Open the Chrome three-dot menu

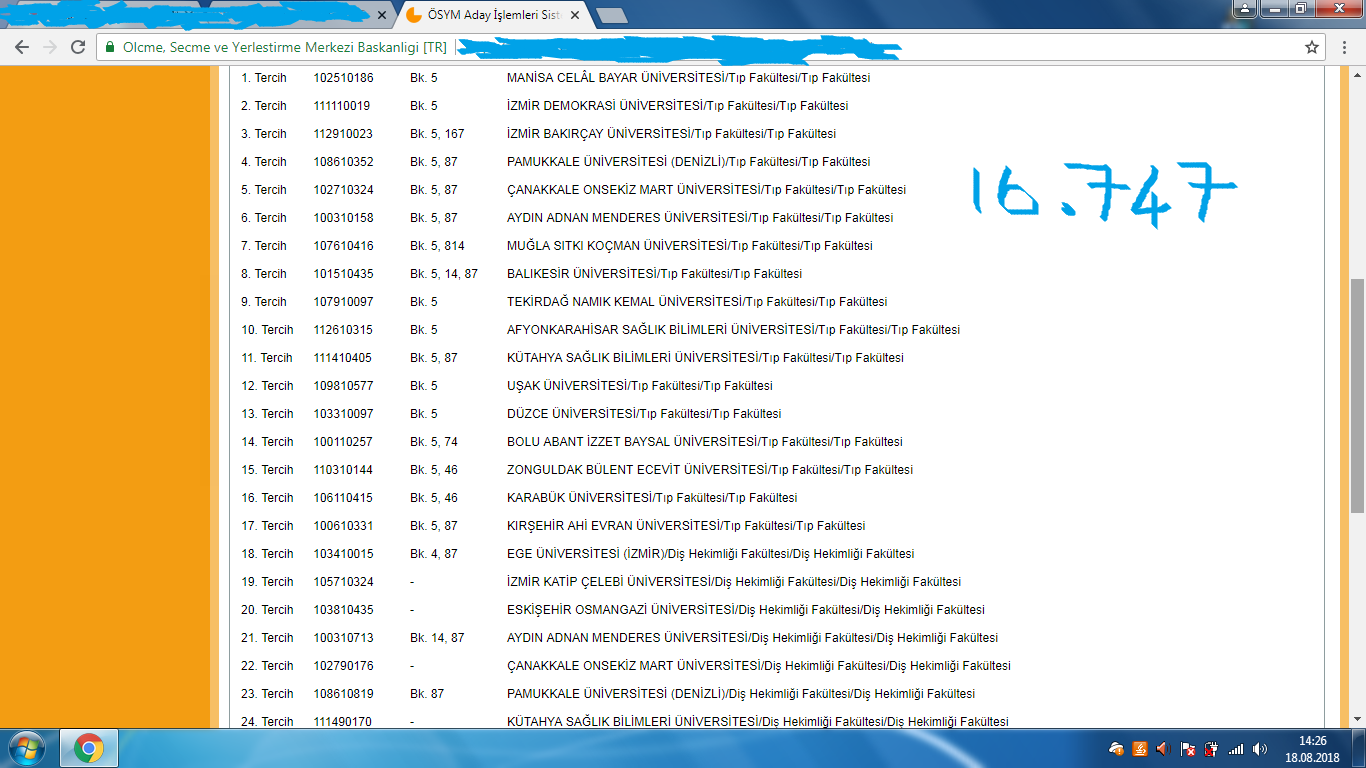(x=1345, y=47)
